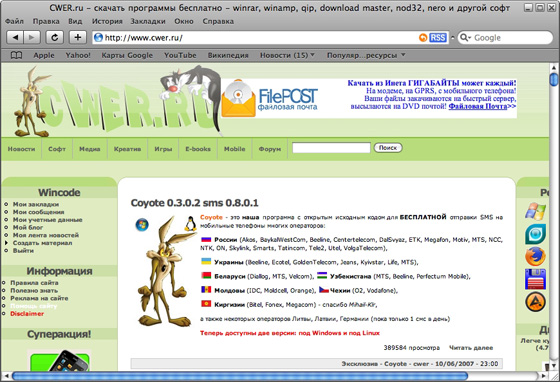Click the Windows Vista orb icon in article

tap(142, 225)
